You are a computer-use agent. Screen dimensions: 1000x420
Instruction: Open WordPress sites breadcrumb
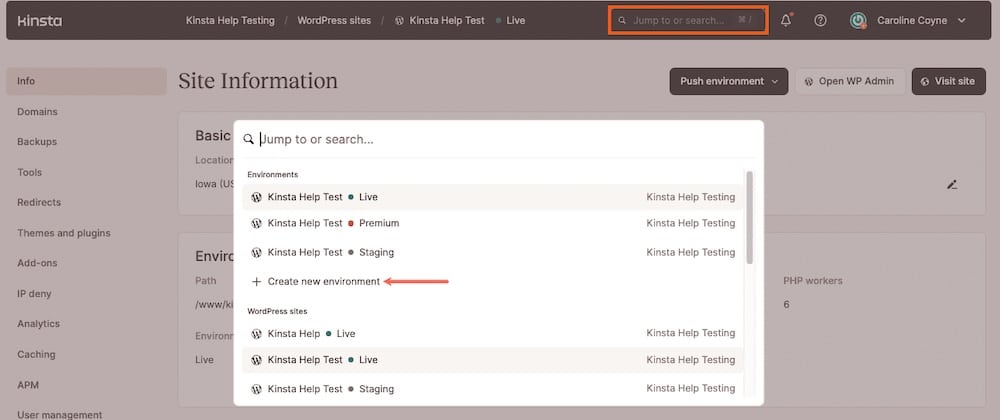click(x=334, y=20)
